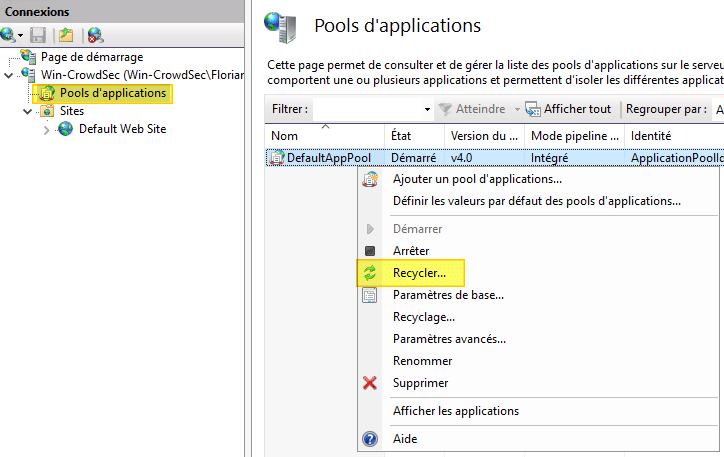This screenshot has height=457, width=724.
Task: Choose Ajouter un pool d'applications...
Action: 477,179
